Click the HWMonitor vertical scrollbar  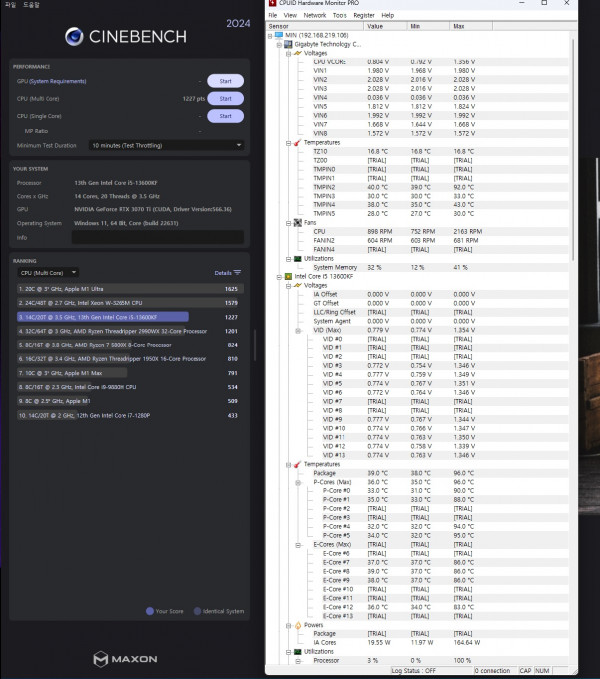pyautogui.click(x=573, y=149)
